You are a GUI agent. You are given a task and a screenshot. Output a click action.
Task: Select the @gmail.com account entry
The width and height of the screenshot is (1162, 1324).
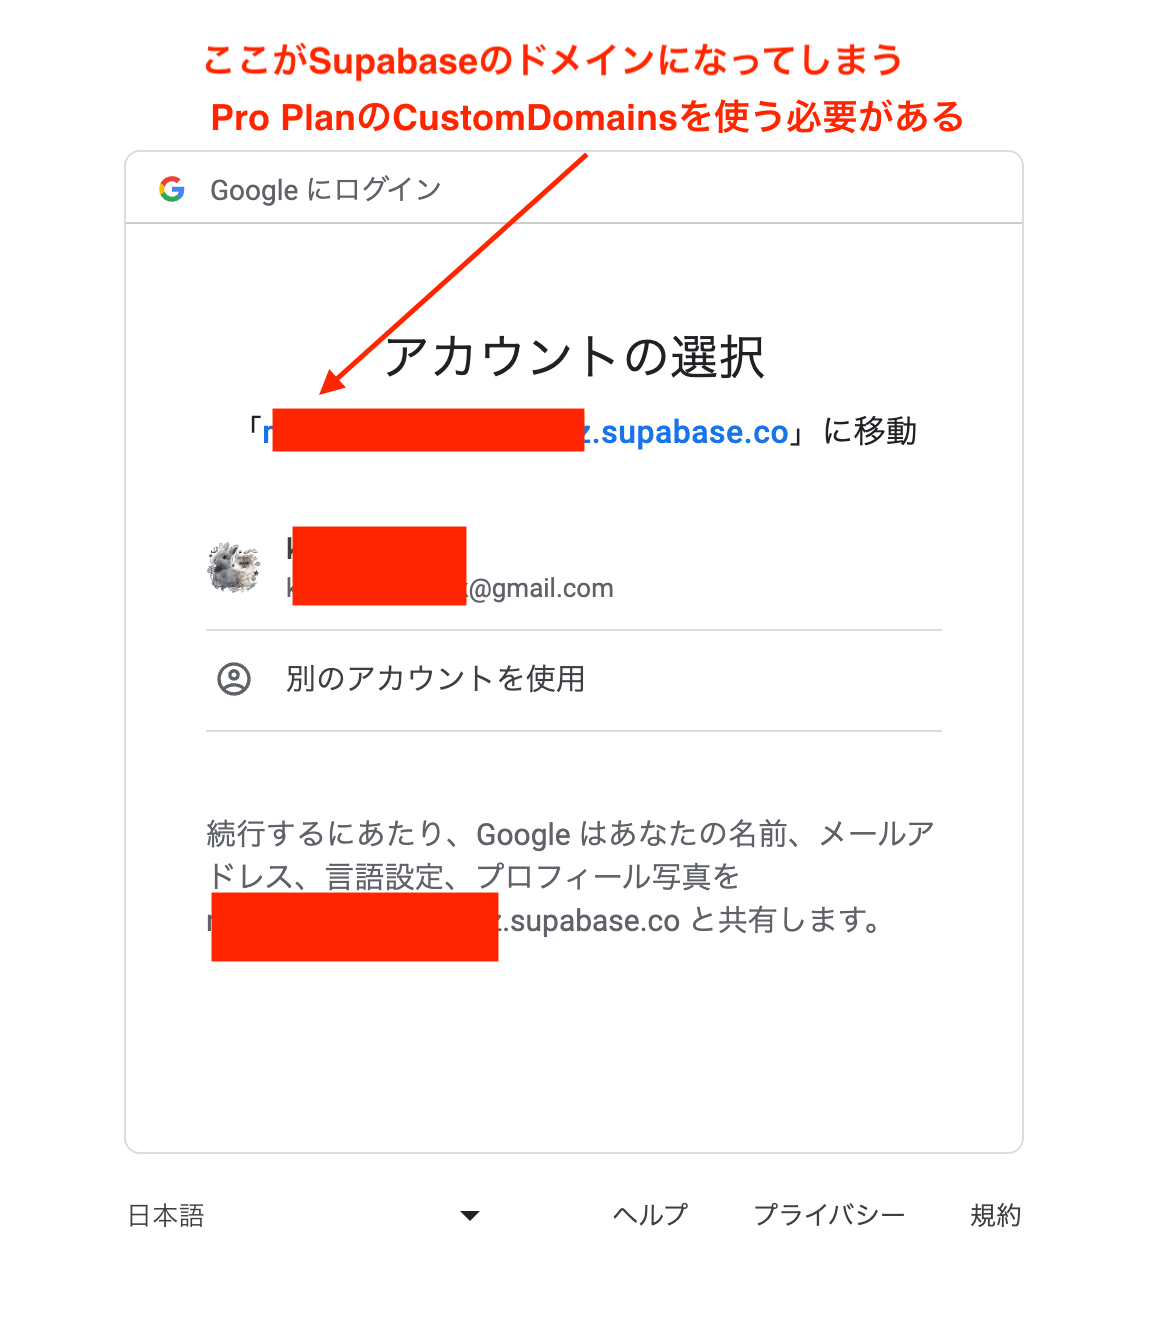tap(574, 568)
